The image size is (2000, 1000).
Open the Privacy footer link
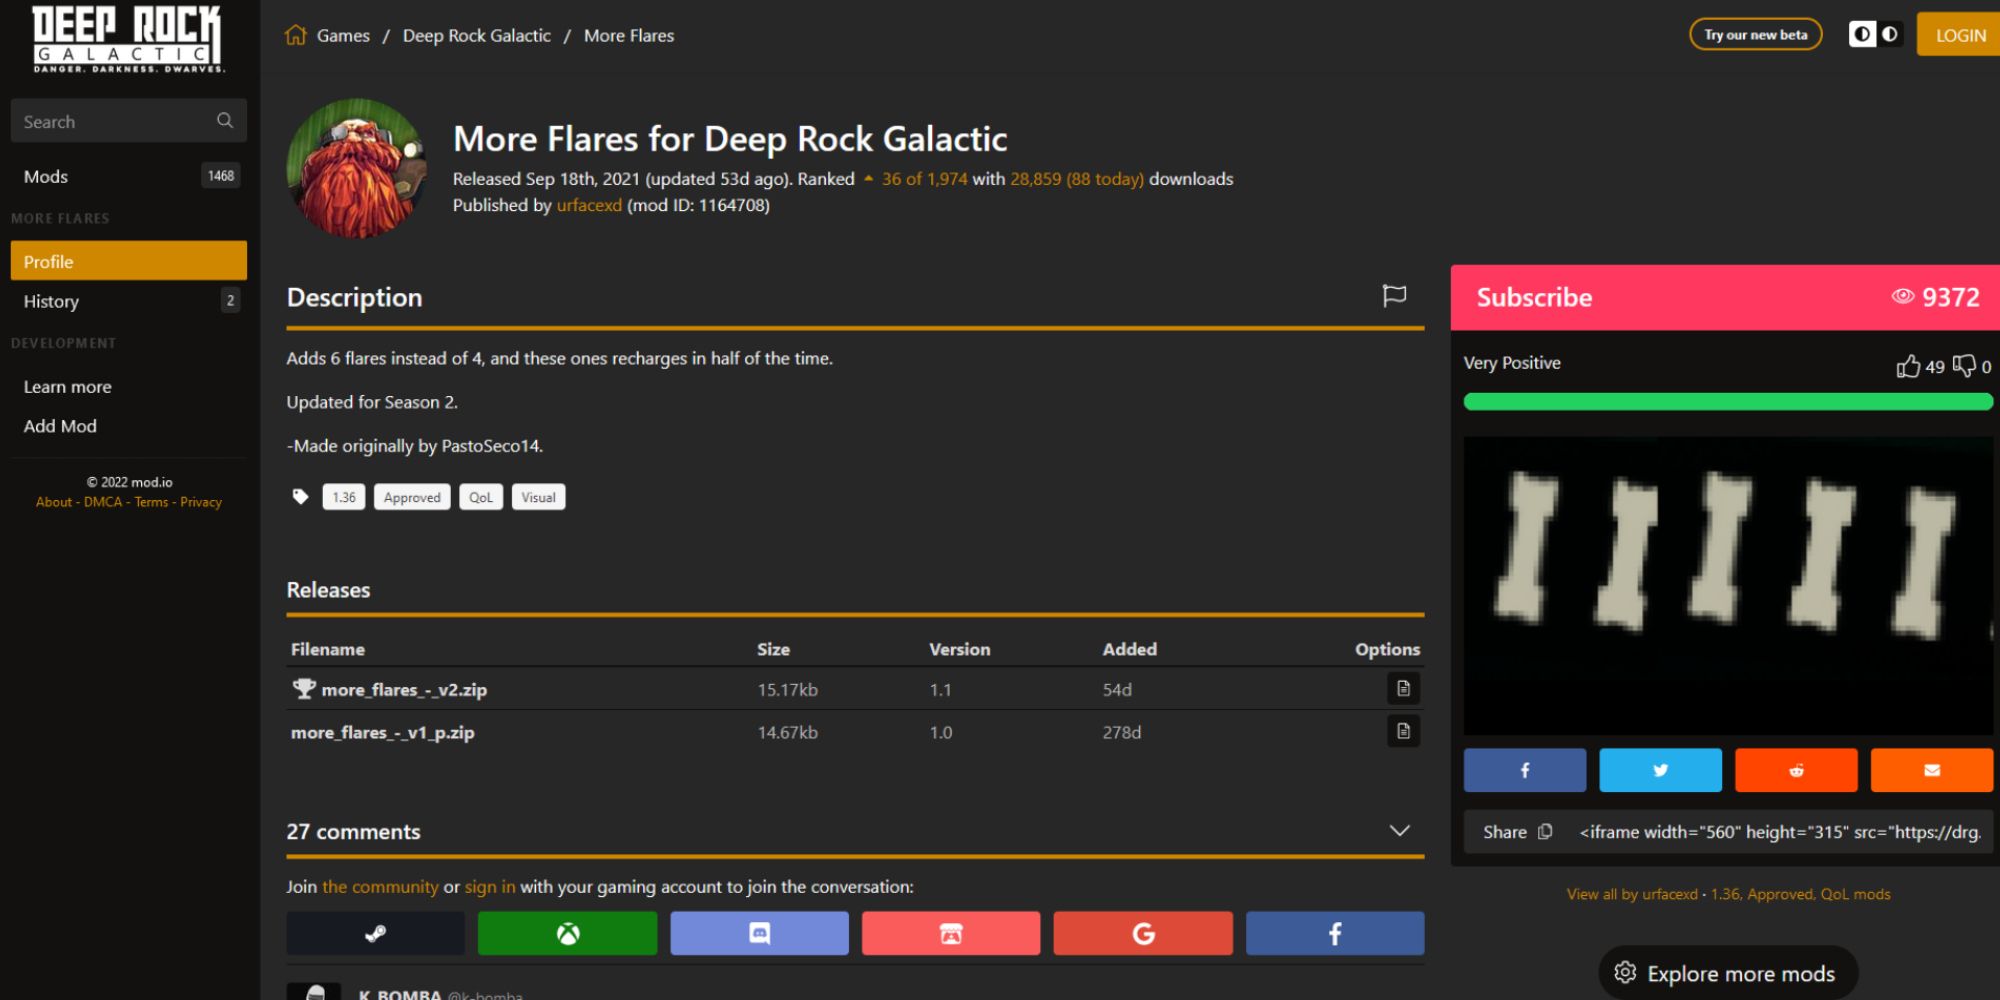(x=201, y=502)
